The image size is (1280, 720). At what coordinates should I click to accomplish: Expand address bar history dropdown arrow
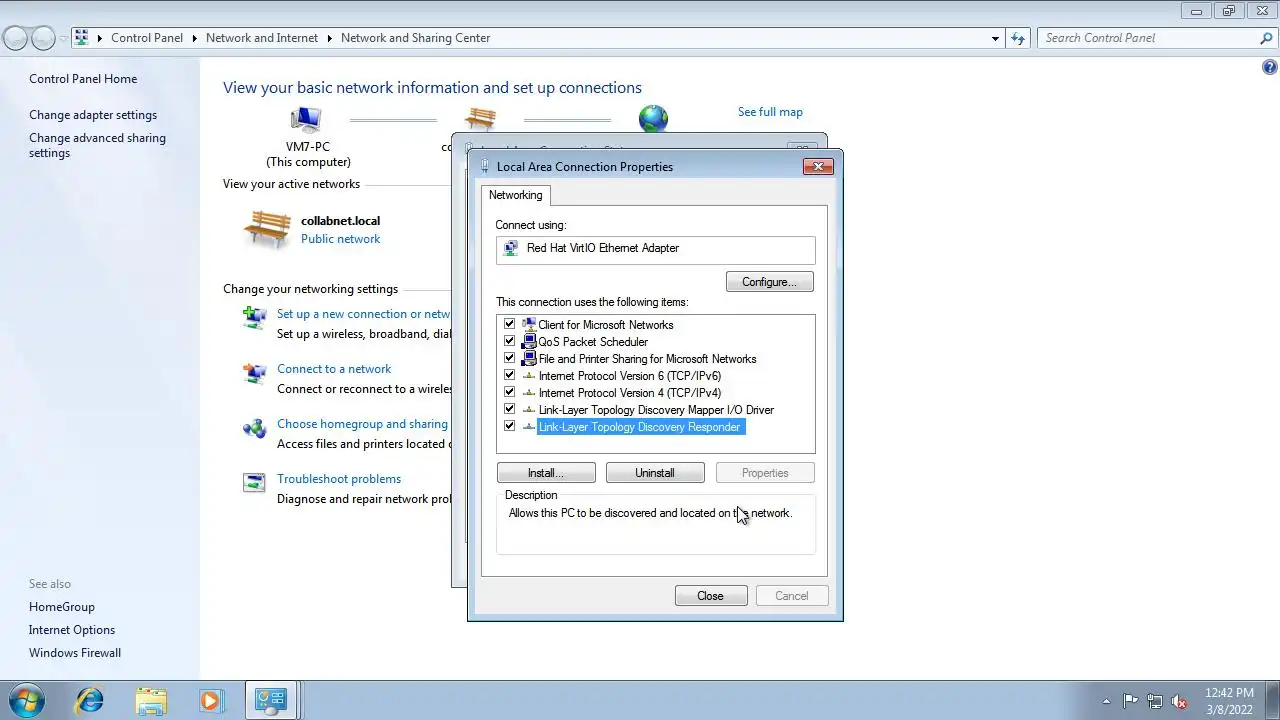(995, 38)
